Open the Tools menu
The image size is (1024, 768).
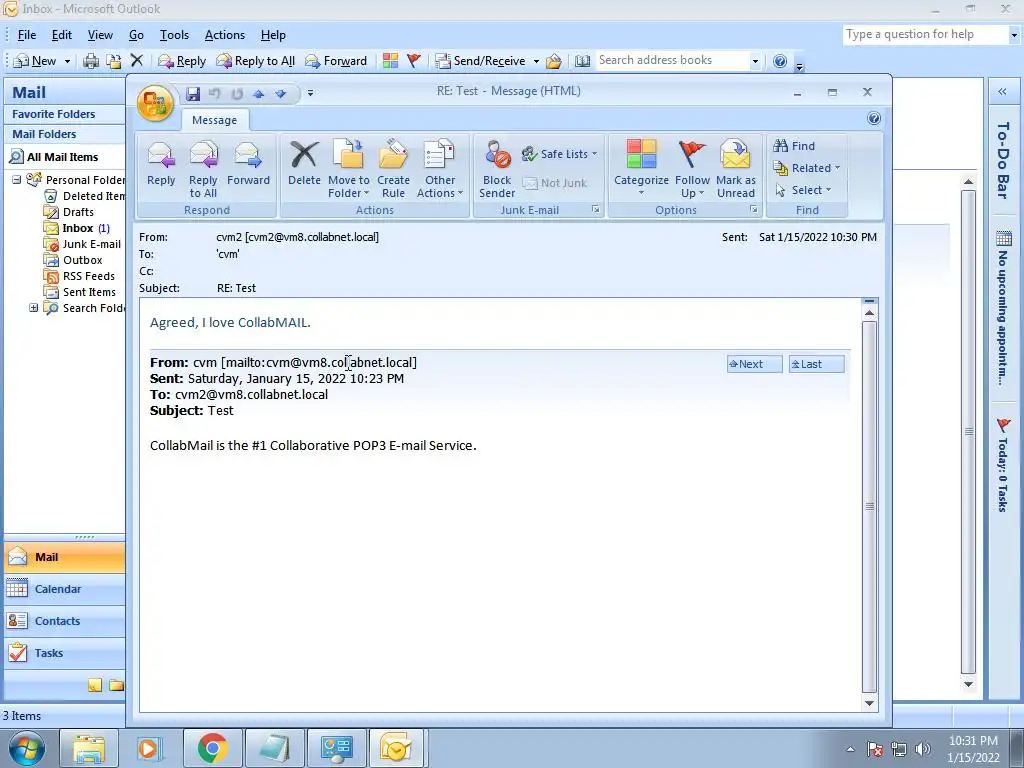point(174,35)
